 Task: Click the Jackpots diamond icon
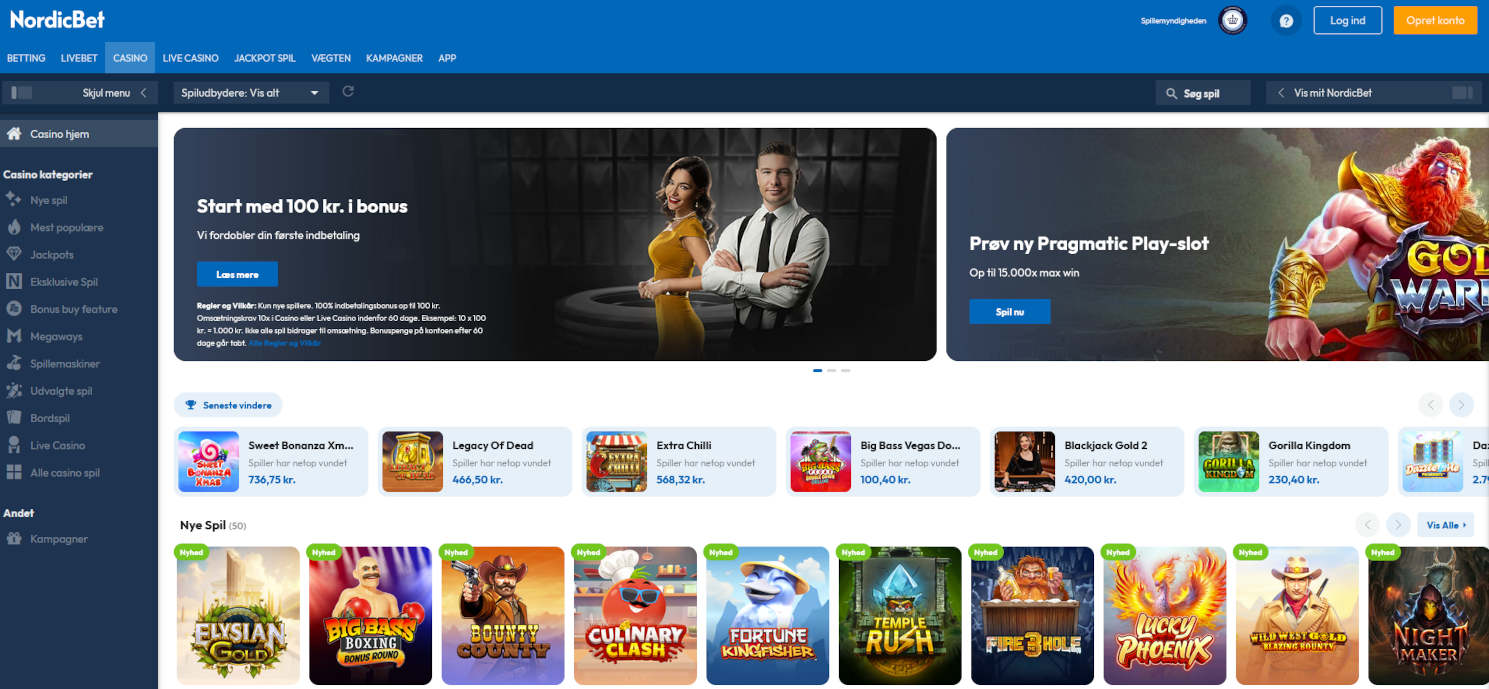coord(14,255)
